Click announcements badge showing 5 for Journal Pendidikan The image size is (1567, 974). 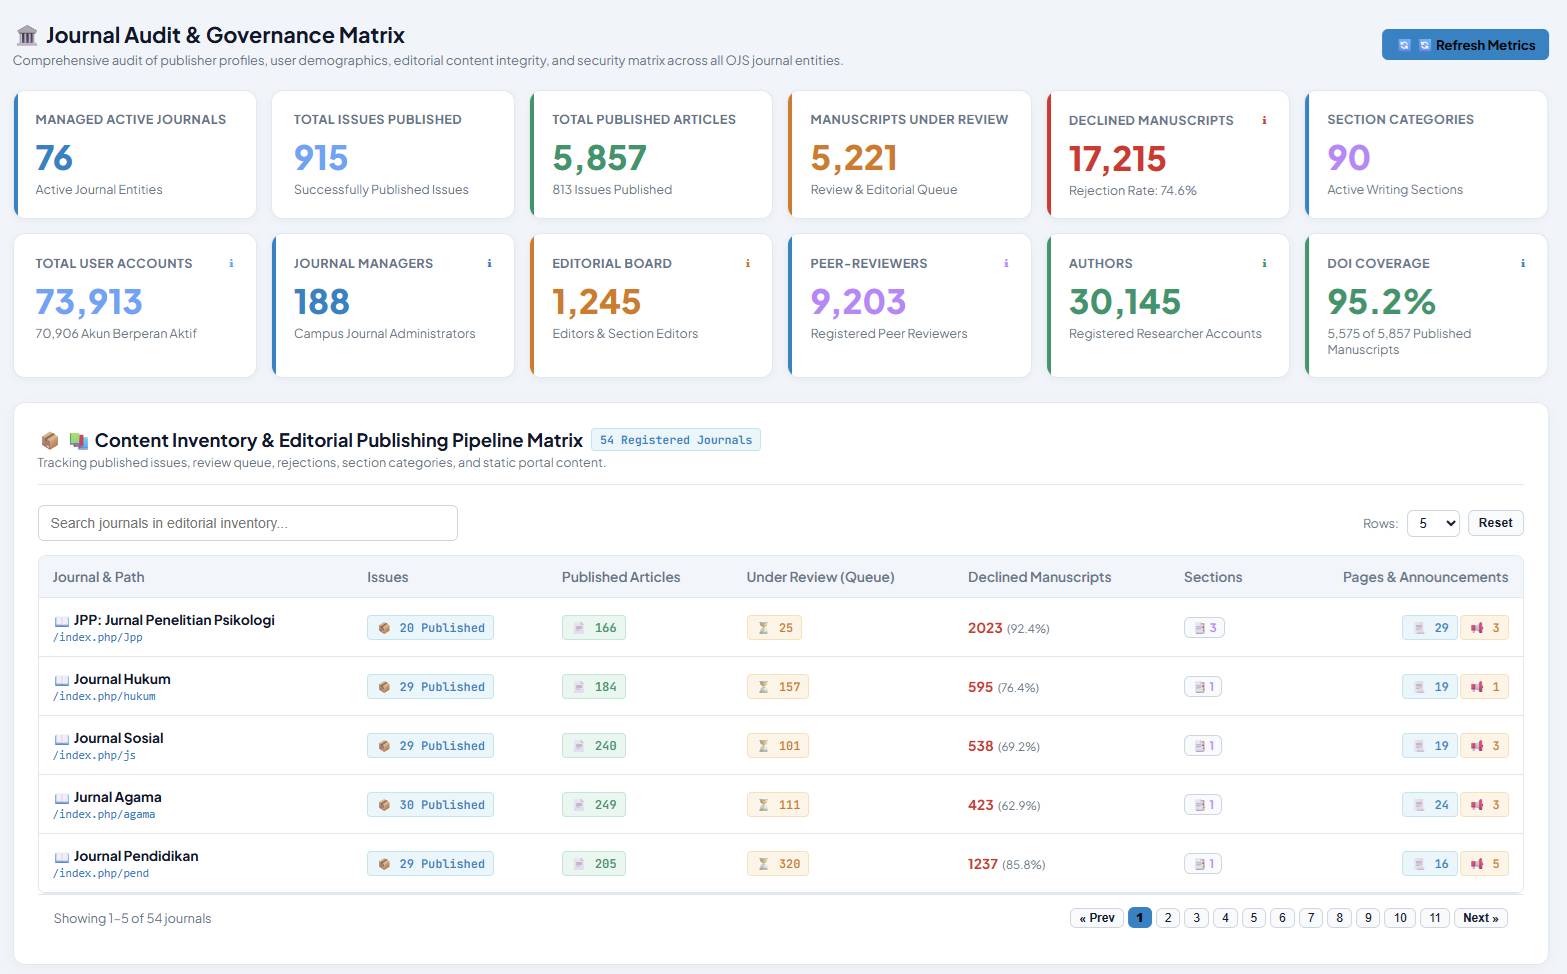(x=1484, y=864)
